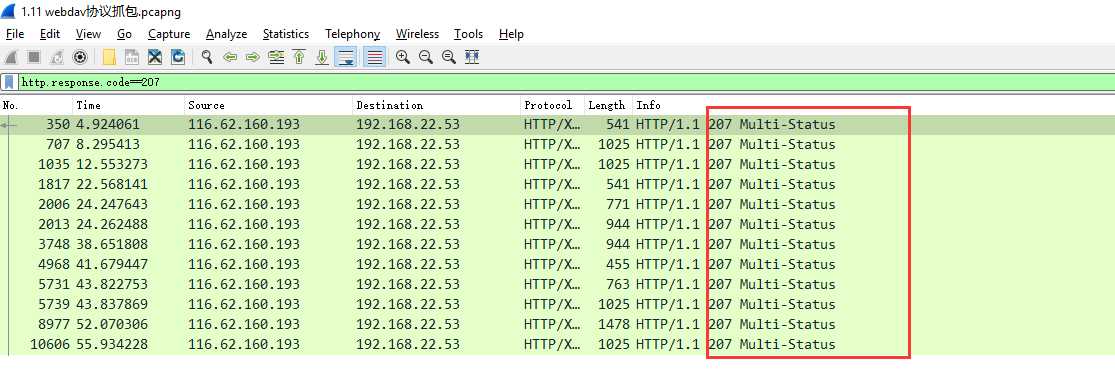Open the File menu
Screen dimensions: 1115x384
pyautogui.click(x=15, y=34)
